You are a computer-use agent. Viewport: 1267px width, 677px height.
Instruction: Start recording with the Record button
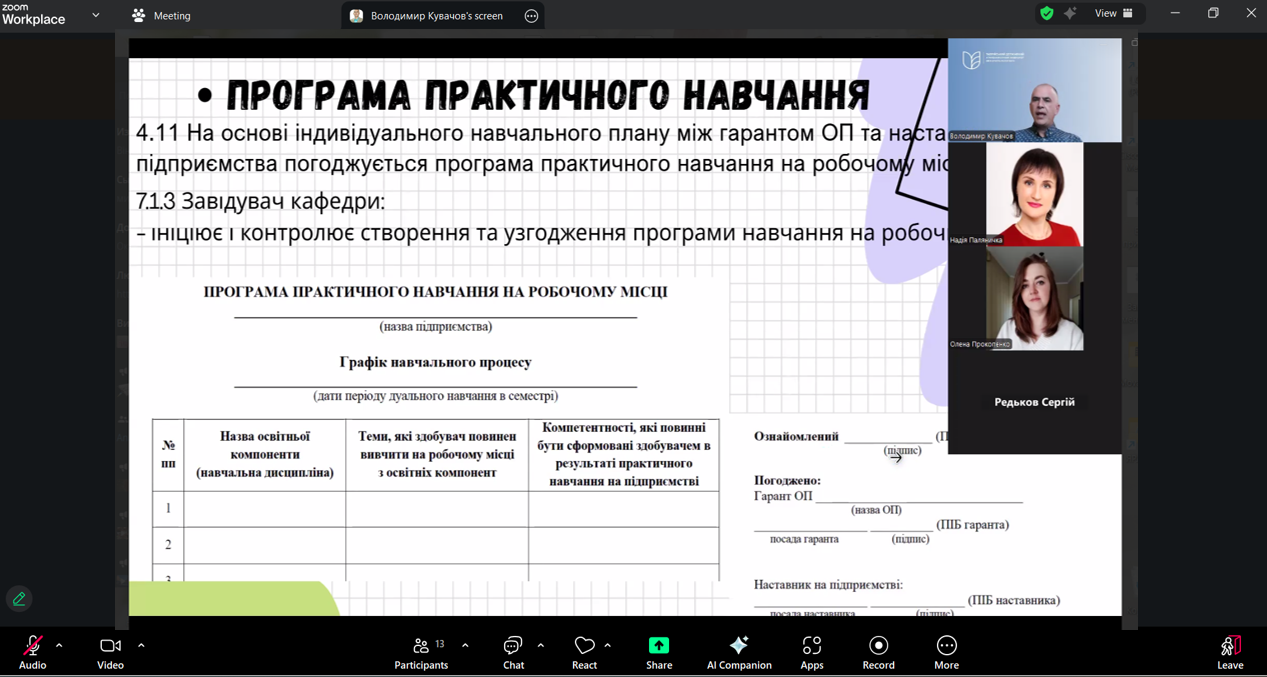pos(878,652)
